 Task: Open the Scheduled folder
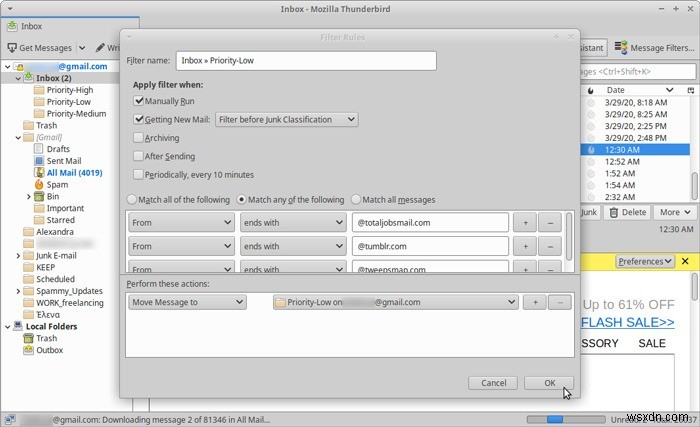[x=55, y=279]
